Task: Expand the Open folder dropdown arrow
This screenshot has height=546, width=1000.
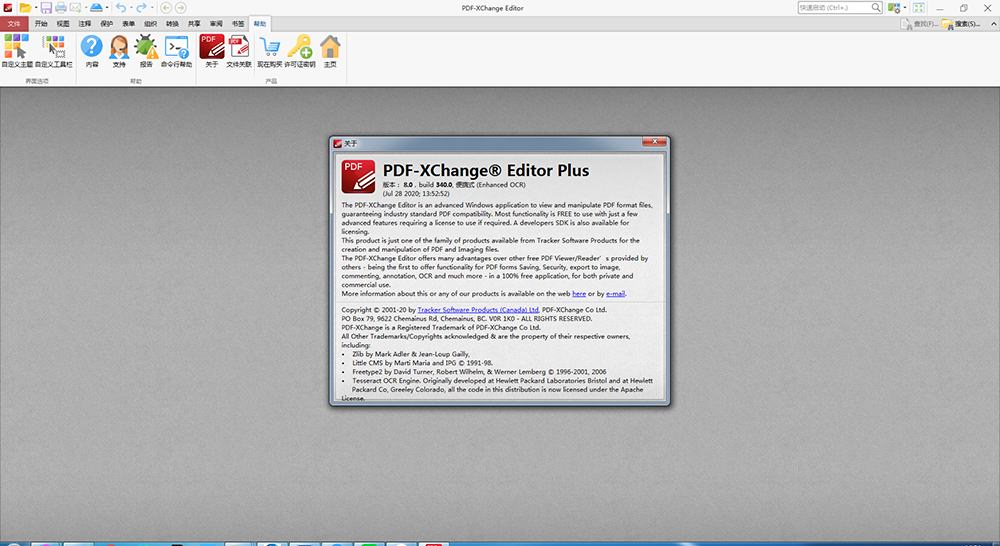Action: [35, 8]
